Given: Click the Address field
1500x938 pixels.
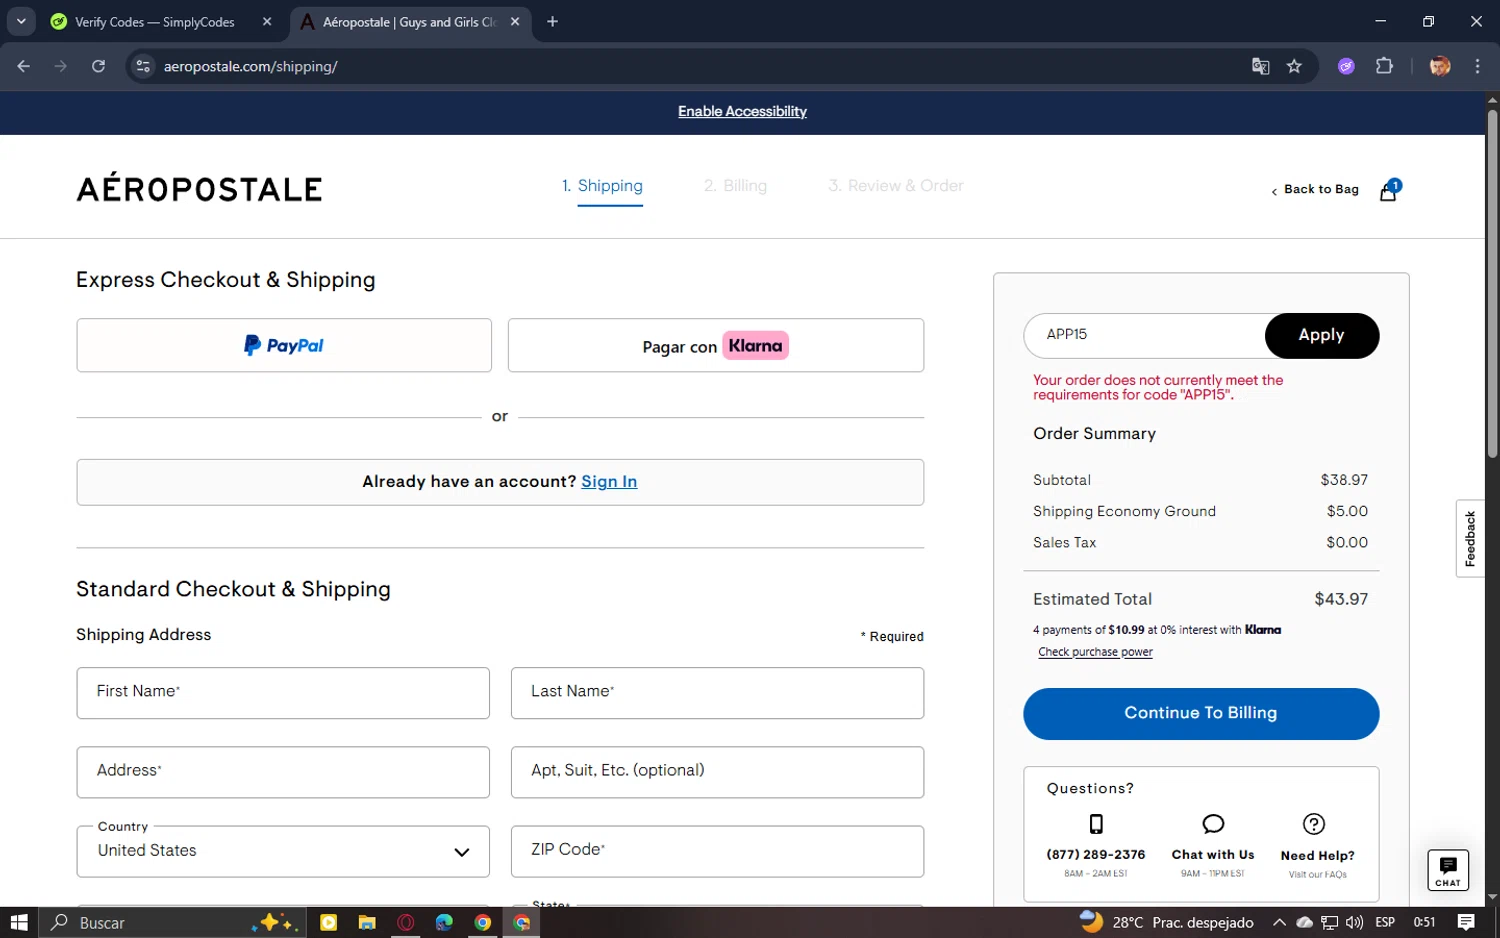Looking at the screenshot, I should coord(283,772).
